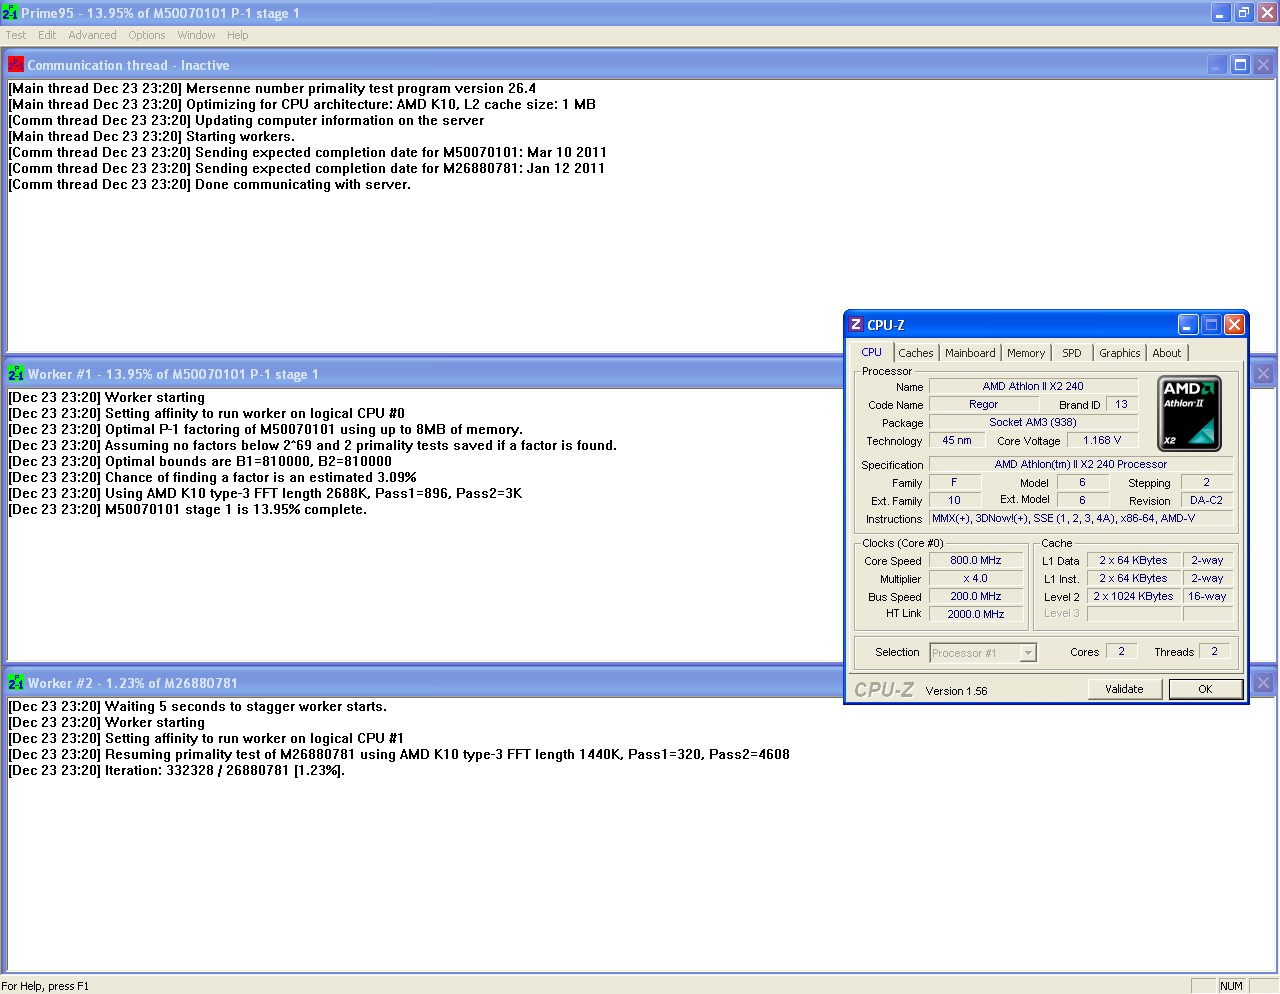Screen dimensions: 1280x994
Task: Click the L1 Data cache value 2 x 64 KBytes
Action: [1133, 561]
